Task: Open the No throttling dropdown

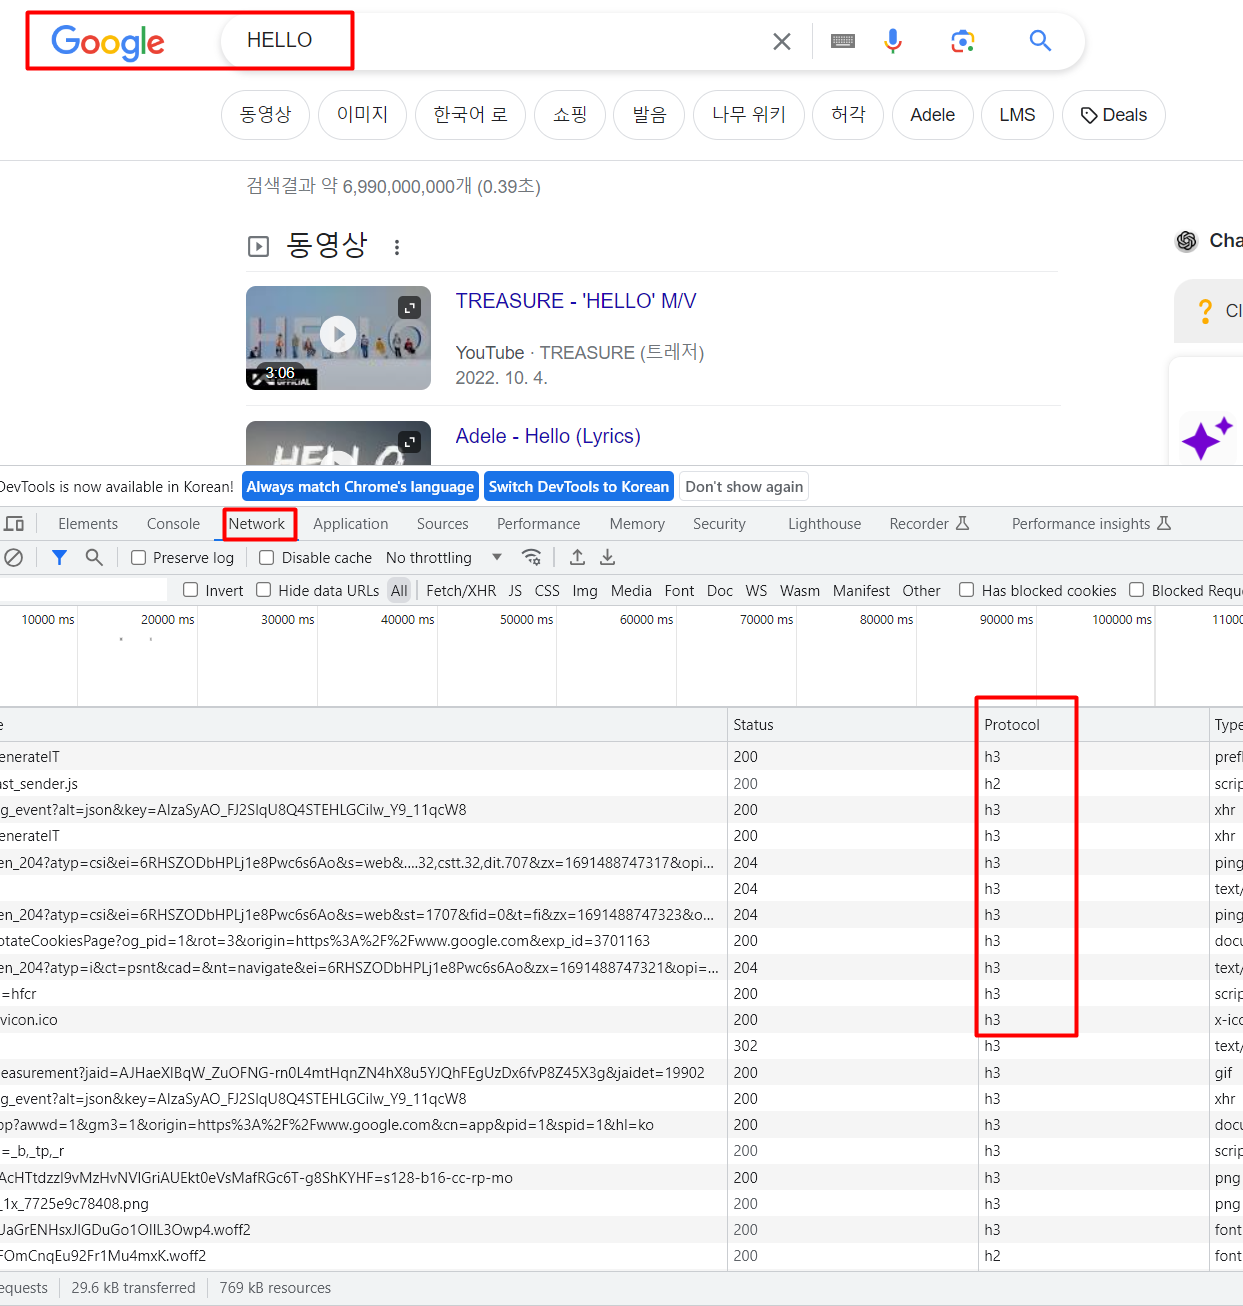Action: 444,558
